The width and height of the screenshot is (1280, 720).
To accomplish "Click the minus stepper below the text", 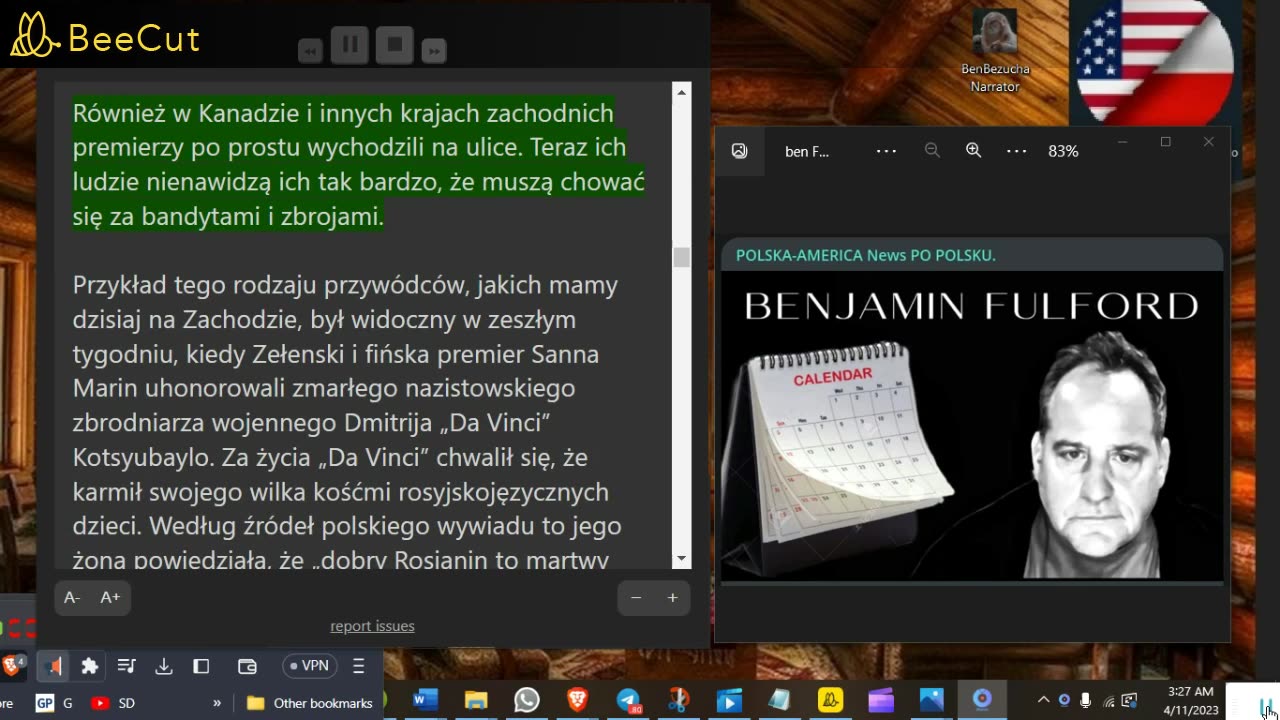I will click(636, 598).
